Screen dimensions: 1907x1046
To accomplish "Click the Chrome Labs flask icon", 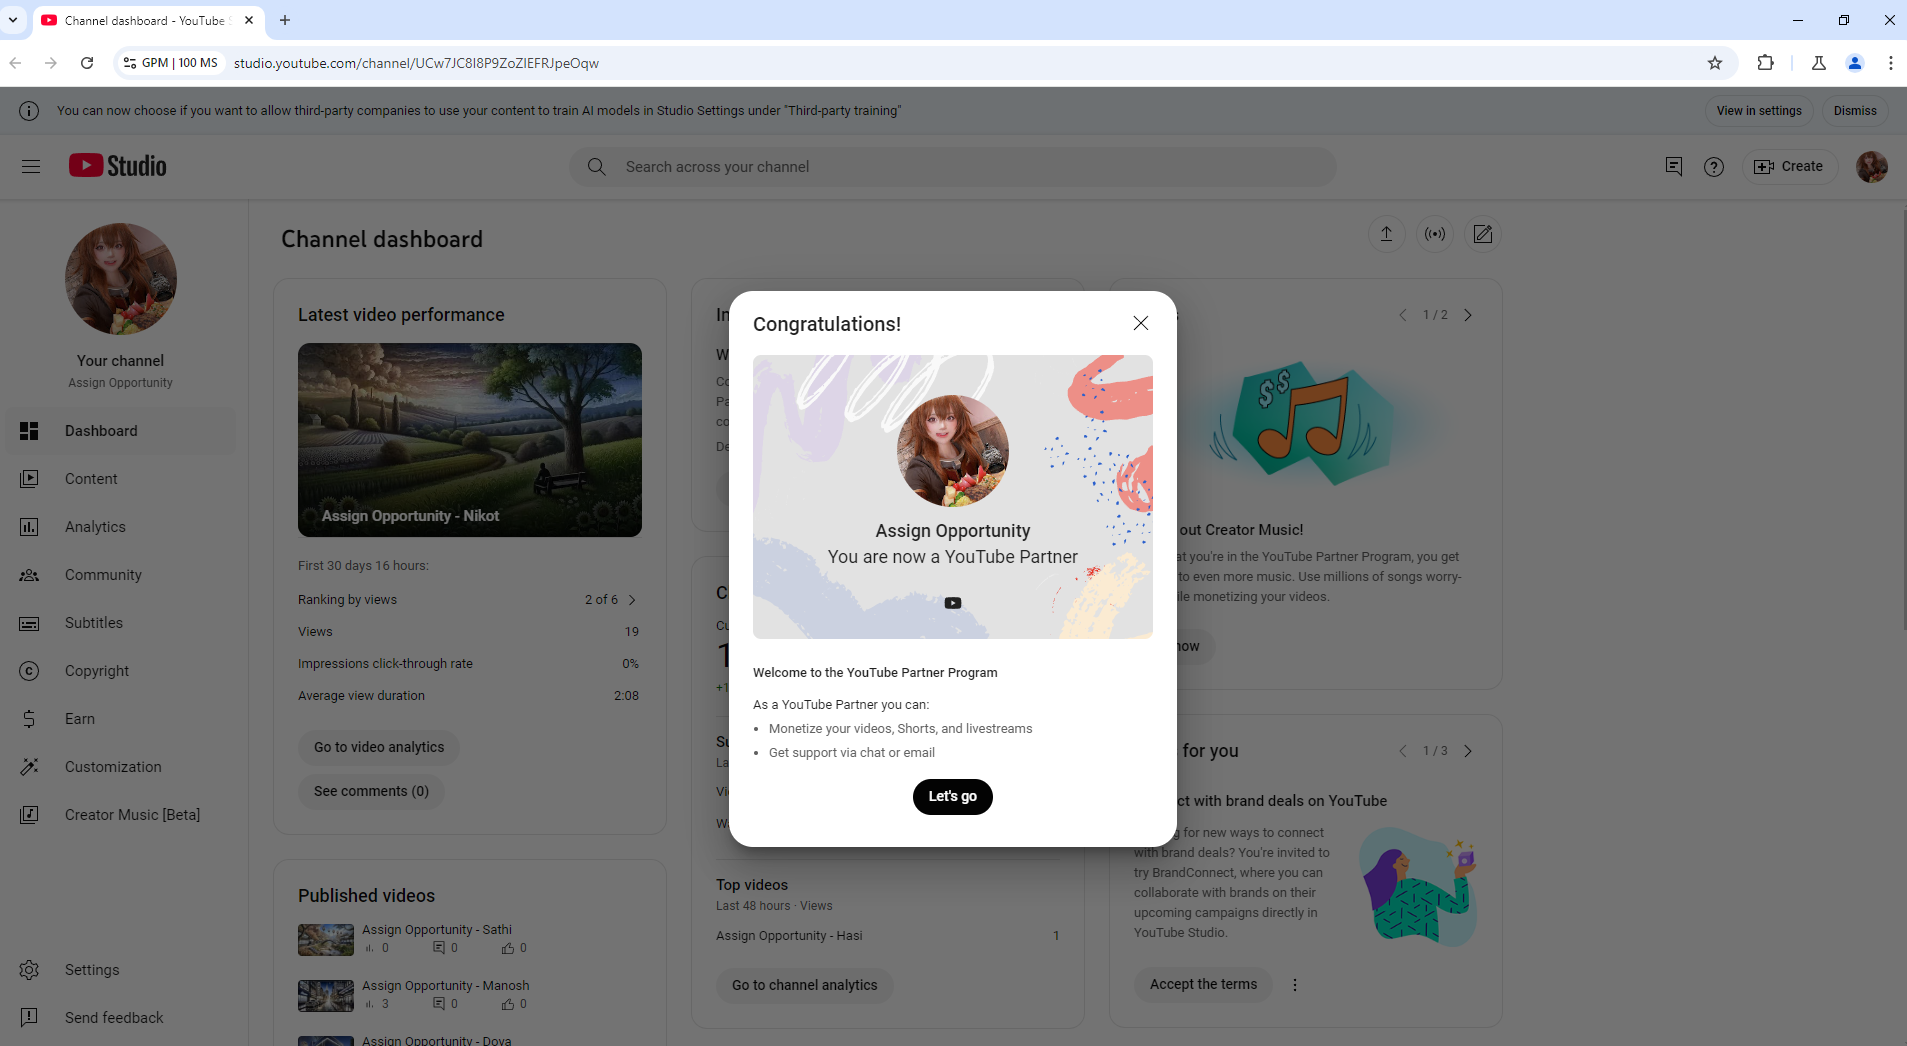I will 1819,63.
